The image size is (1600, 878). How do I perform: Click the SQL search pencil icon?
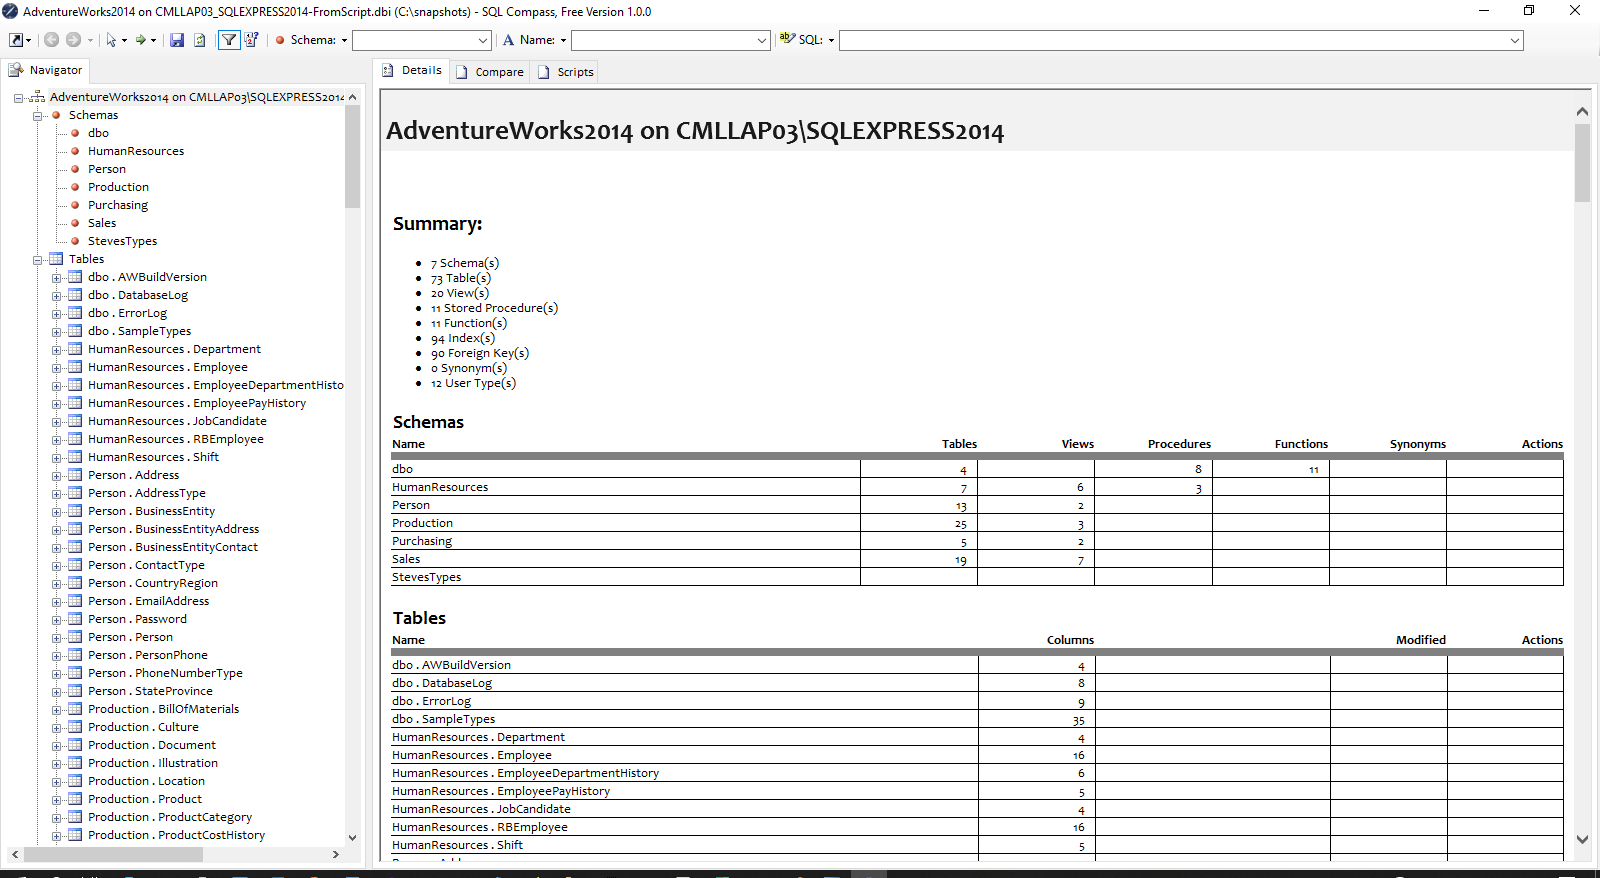[x=787, y=39]
